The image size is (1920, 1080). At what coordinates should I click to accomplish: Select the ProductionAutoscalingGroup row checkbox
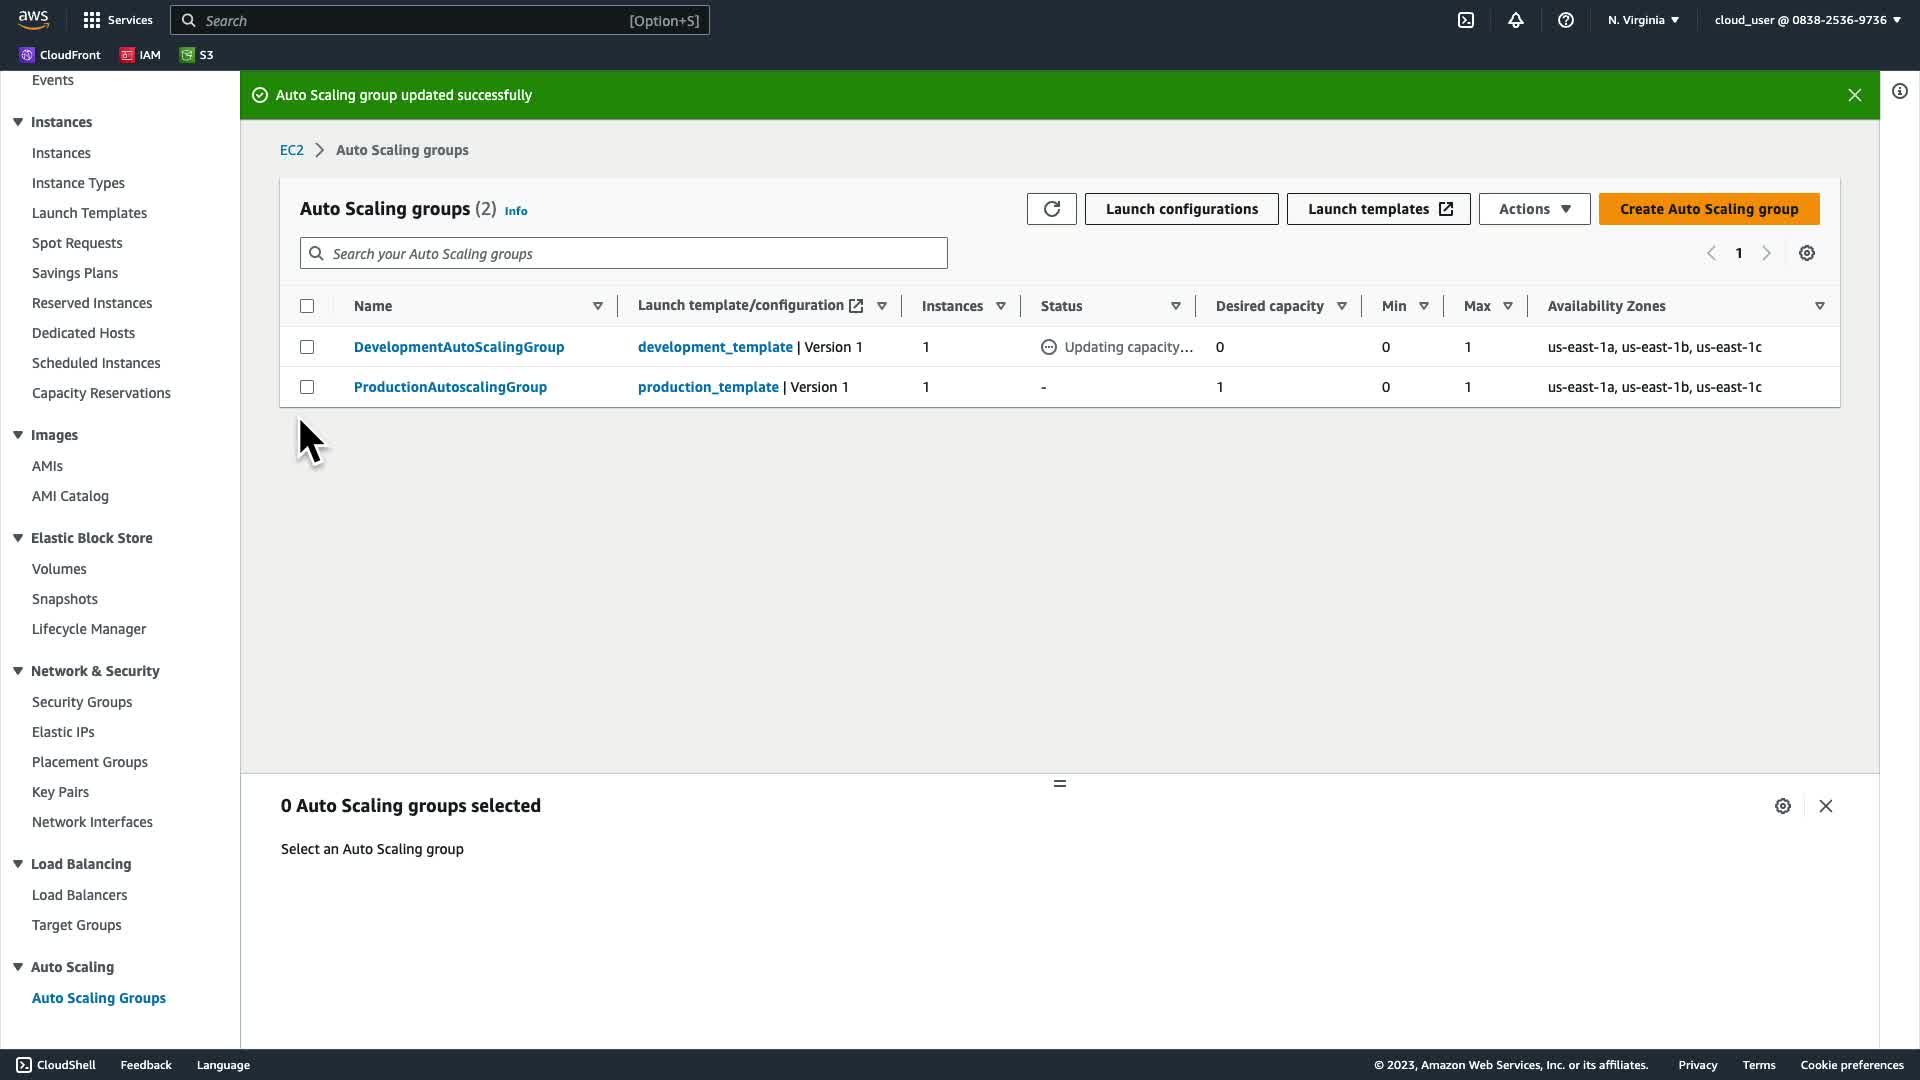307,387
